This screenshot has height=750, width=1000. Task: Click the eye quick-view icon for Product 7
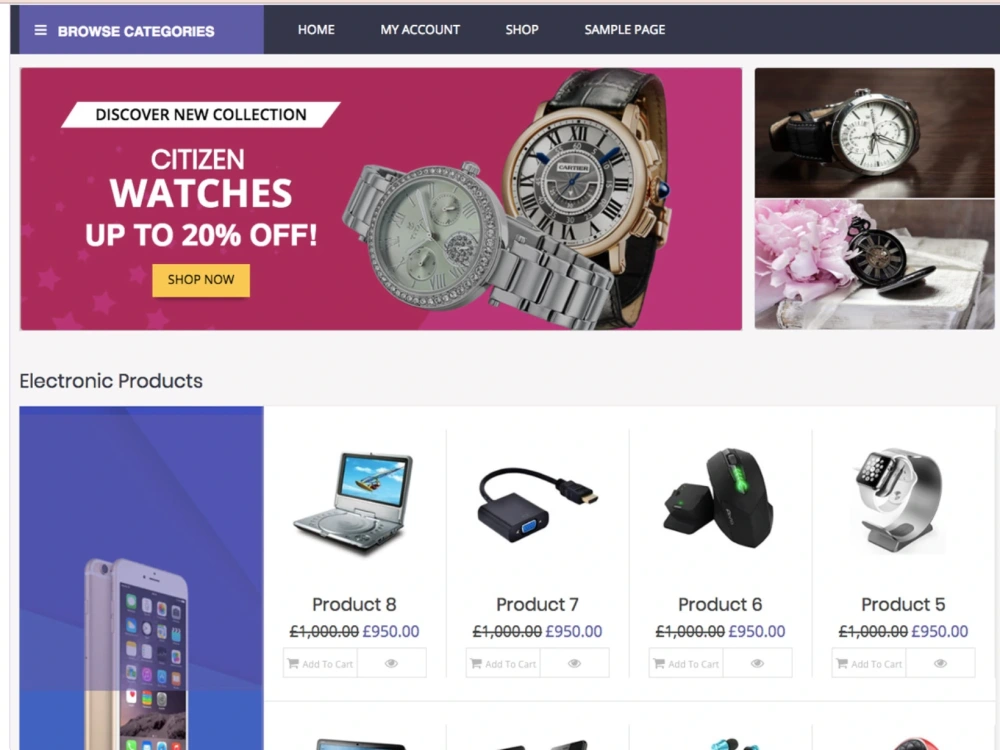pos(575,663)
